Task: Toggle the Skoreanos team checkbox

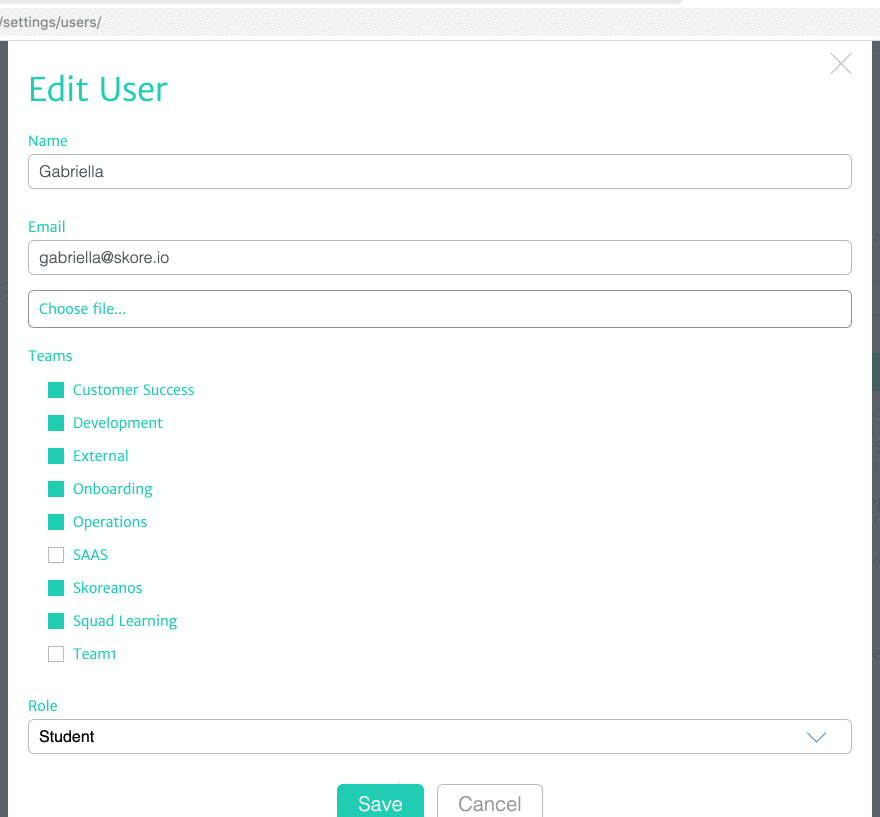Action: pos(56,588)
